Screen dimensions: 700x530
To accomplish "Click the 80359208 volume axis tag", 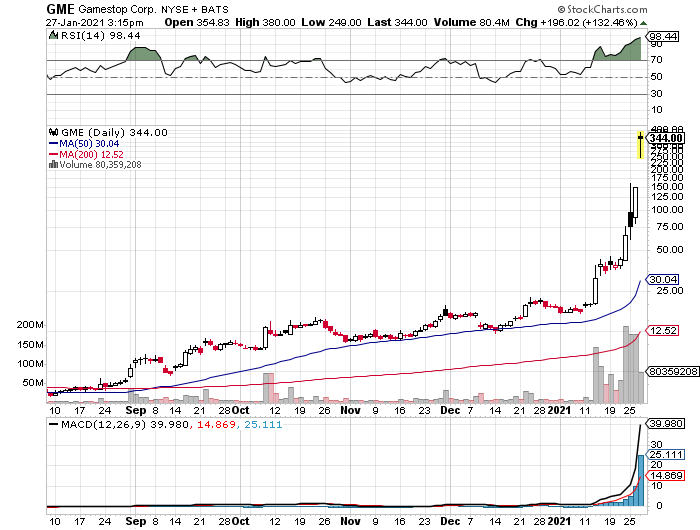I will coord(673,371).
